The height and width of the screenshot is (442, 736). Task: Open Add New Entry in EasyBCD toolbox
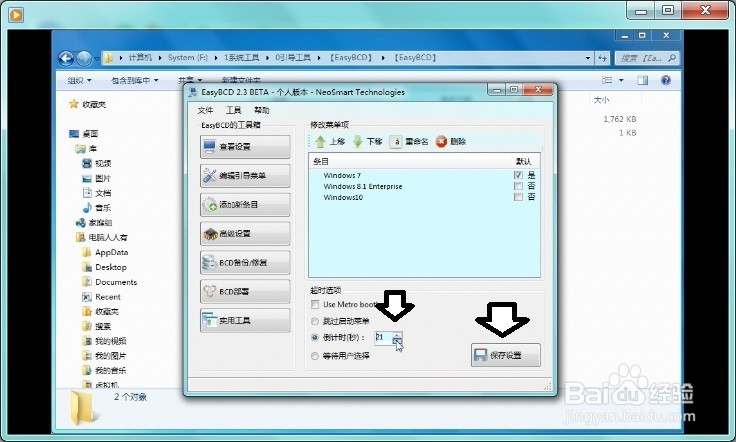click(x=245, y=205)
